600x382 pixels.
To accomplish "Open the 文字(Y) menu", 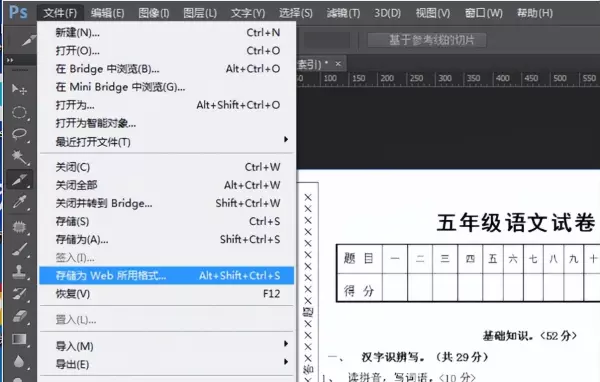I will click(248, 13).
